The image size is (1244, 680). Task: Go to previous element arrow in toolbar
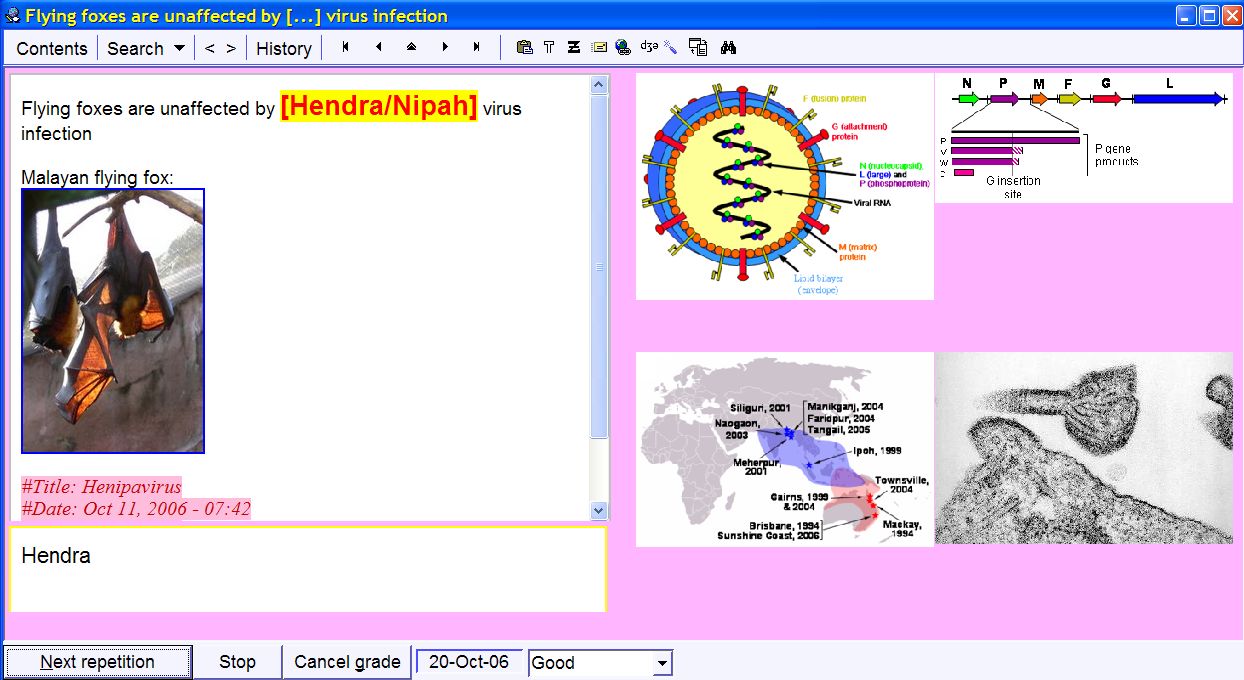[x=378, y=47]
